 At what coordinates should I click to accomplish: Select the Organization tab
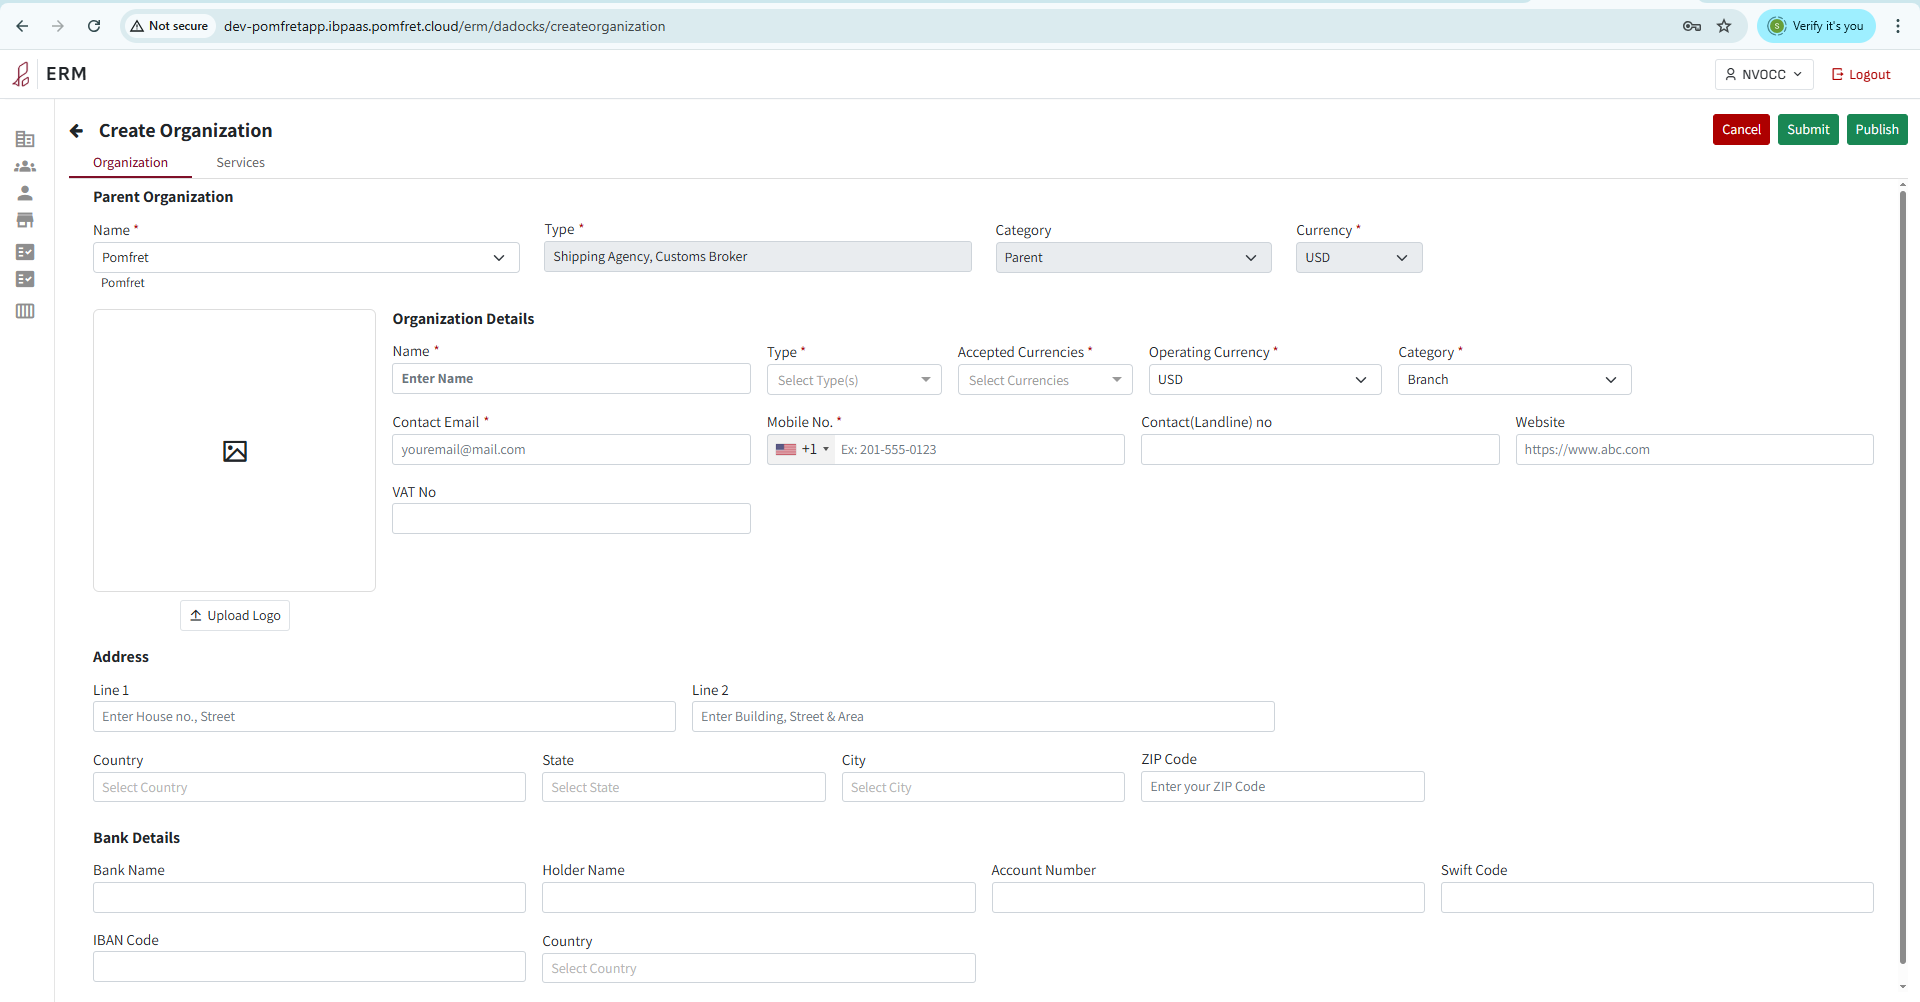click(130, 163)
